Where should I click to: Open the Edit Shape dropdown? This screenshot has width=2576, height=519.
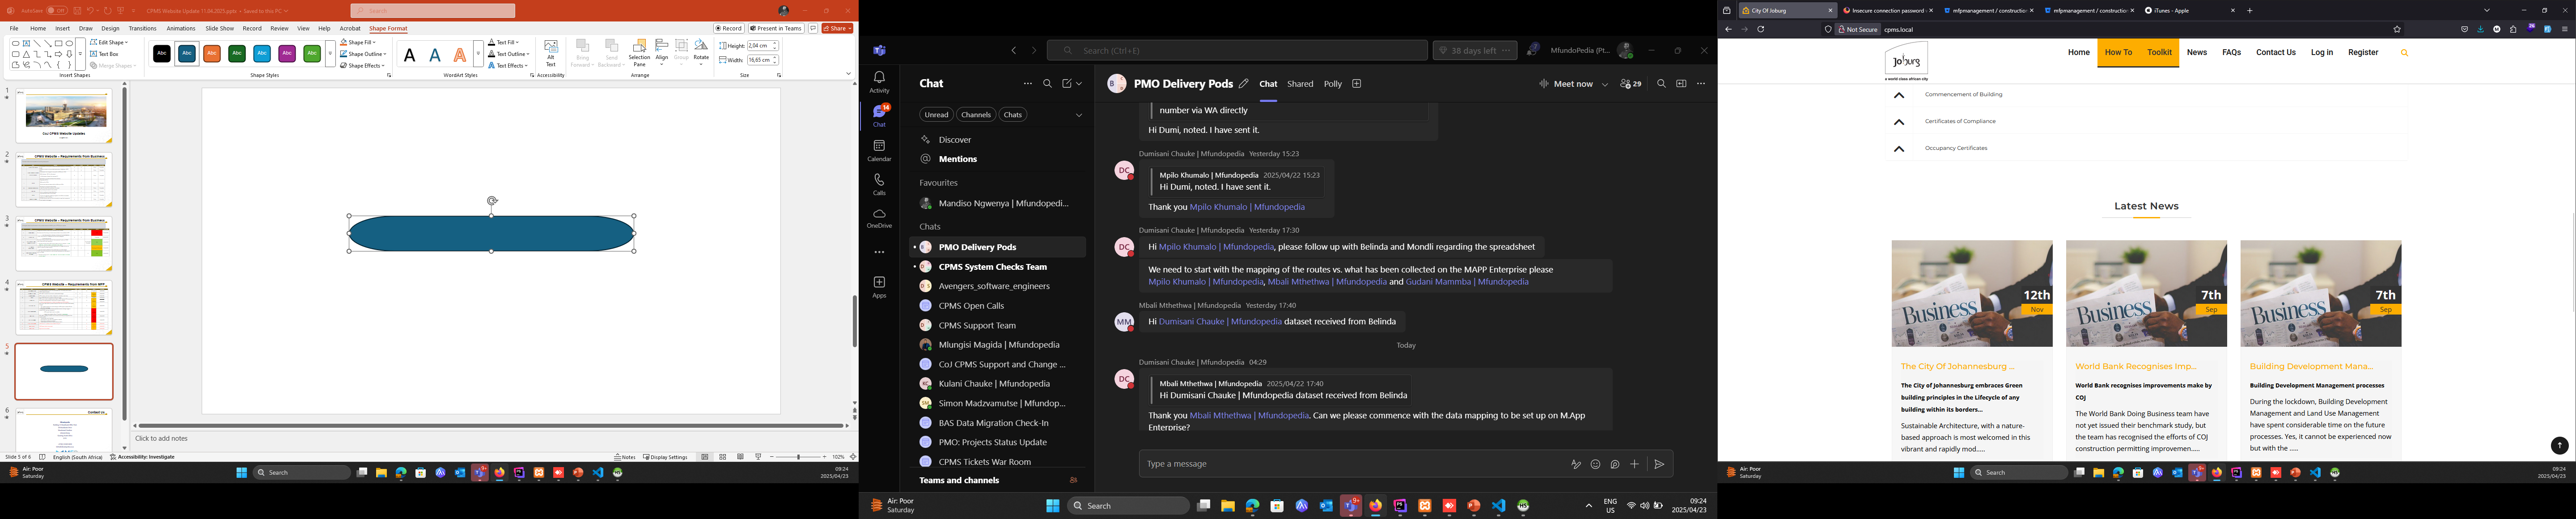[109, 43]
